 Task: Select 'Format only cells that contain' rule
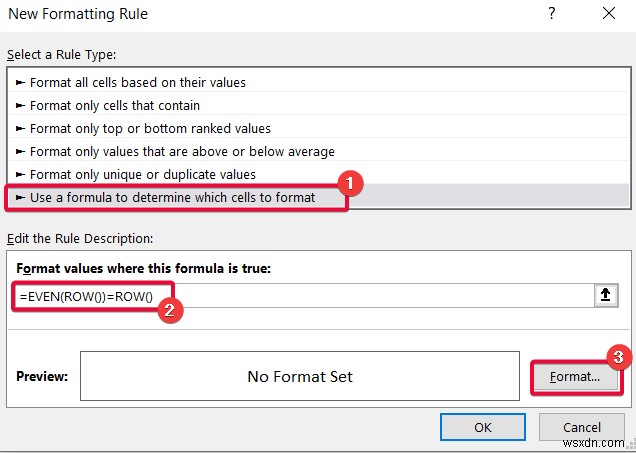(115, 105)
